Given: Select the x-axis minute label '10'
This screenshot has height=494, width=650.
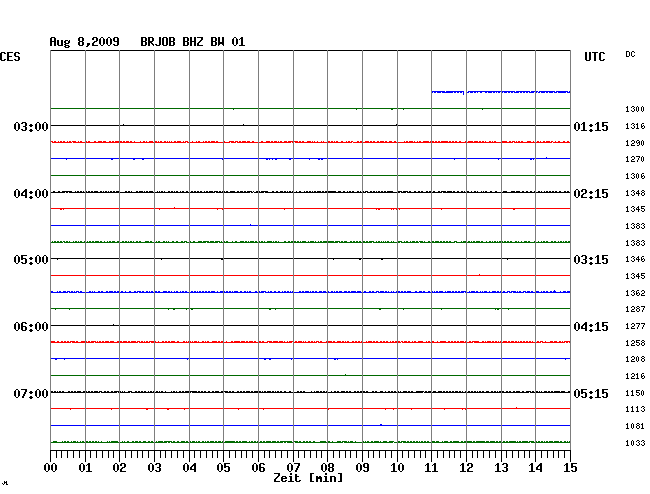Looking at the screenshot, I should click(397, 468).
